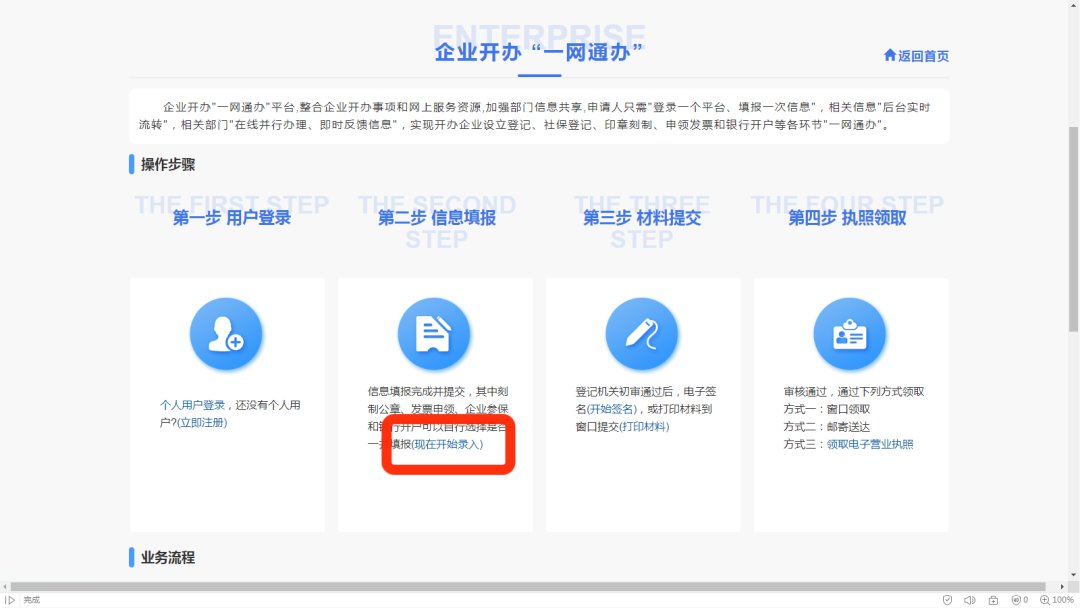This screenshot has width=1080, height=608.
Task: Click the user login icon with plus sign
Action: 226,334
